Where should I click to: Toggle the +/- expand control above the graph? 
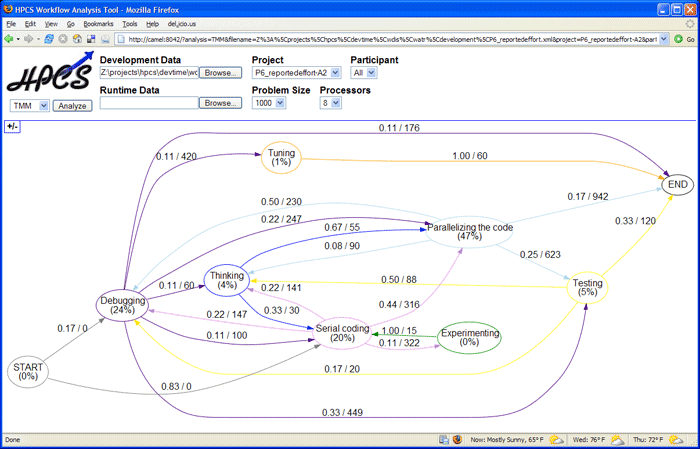pyautogui.click(x=11, y=126)
